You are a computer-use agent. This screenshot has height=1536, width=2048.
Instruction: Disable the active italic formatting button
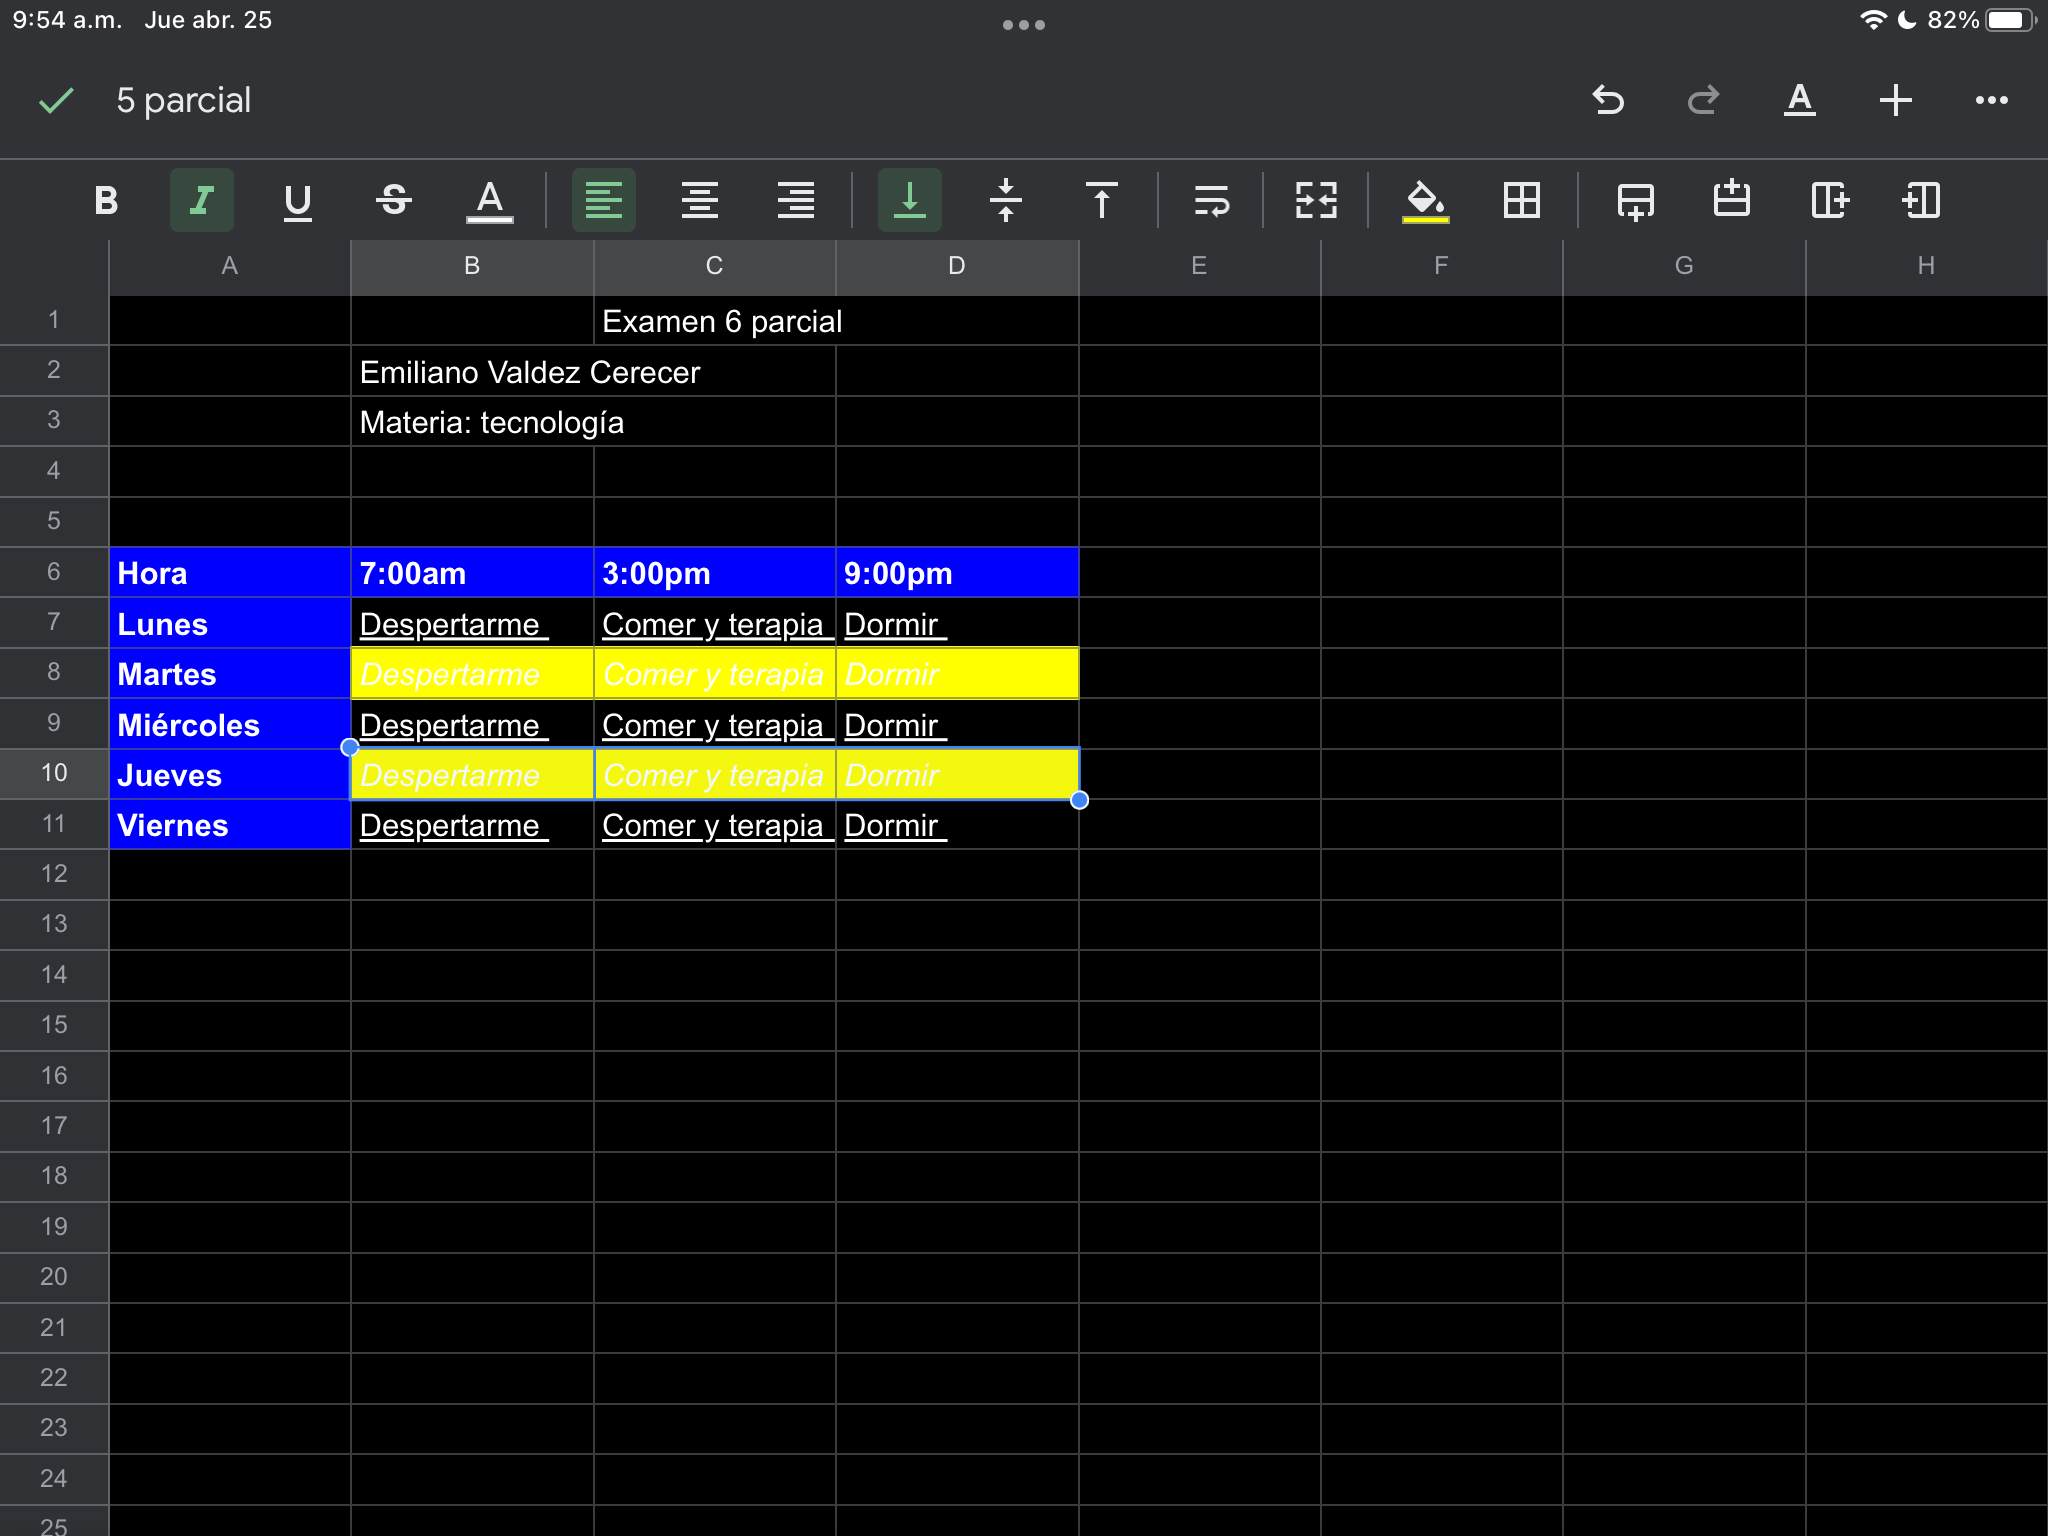(x=202, y=200)
